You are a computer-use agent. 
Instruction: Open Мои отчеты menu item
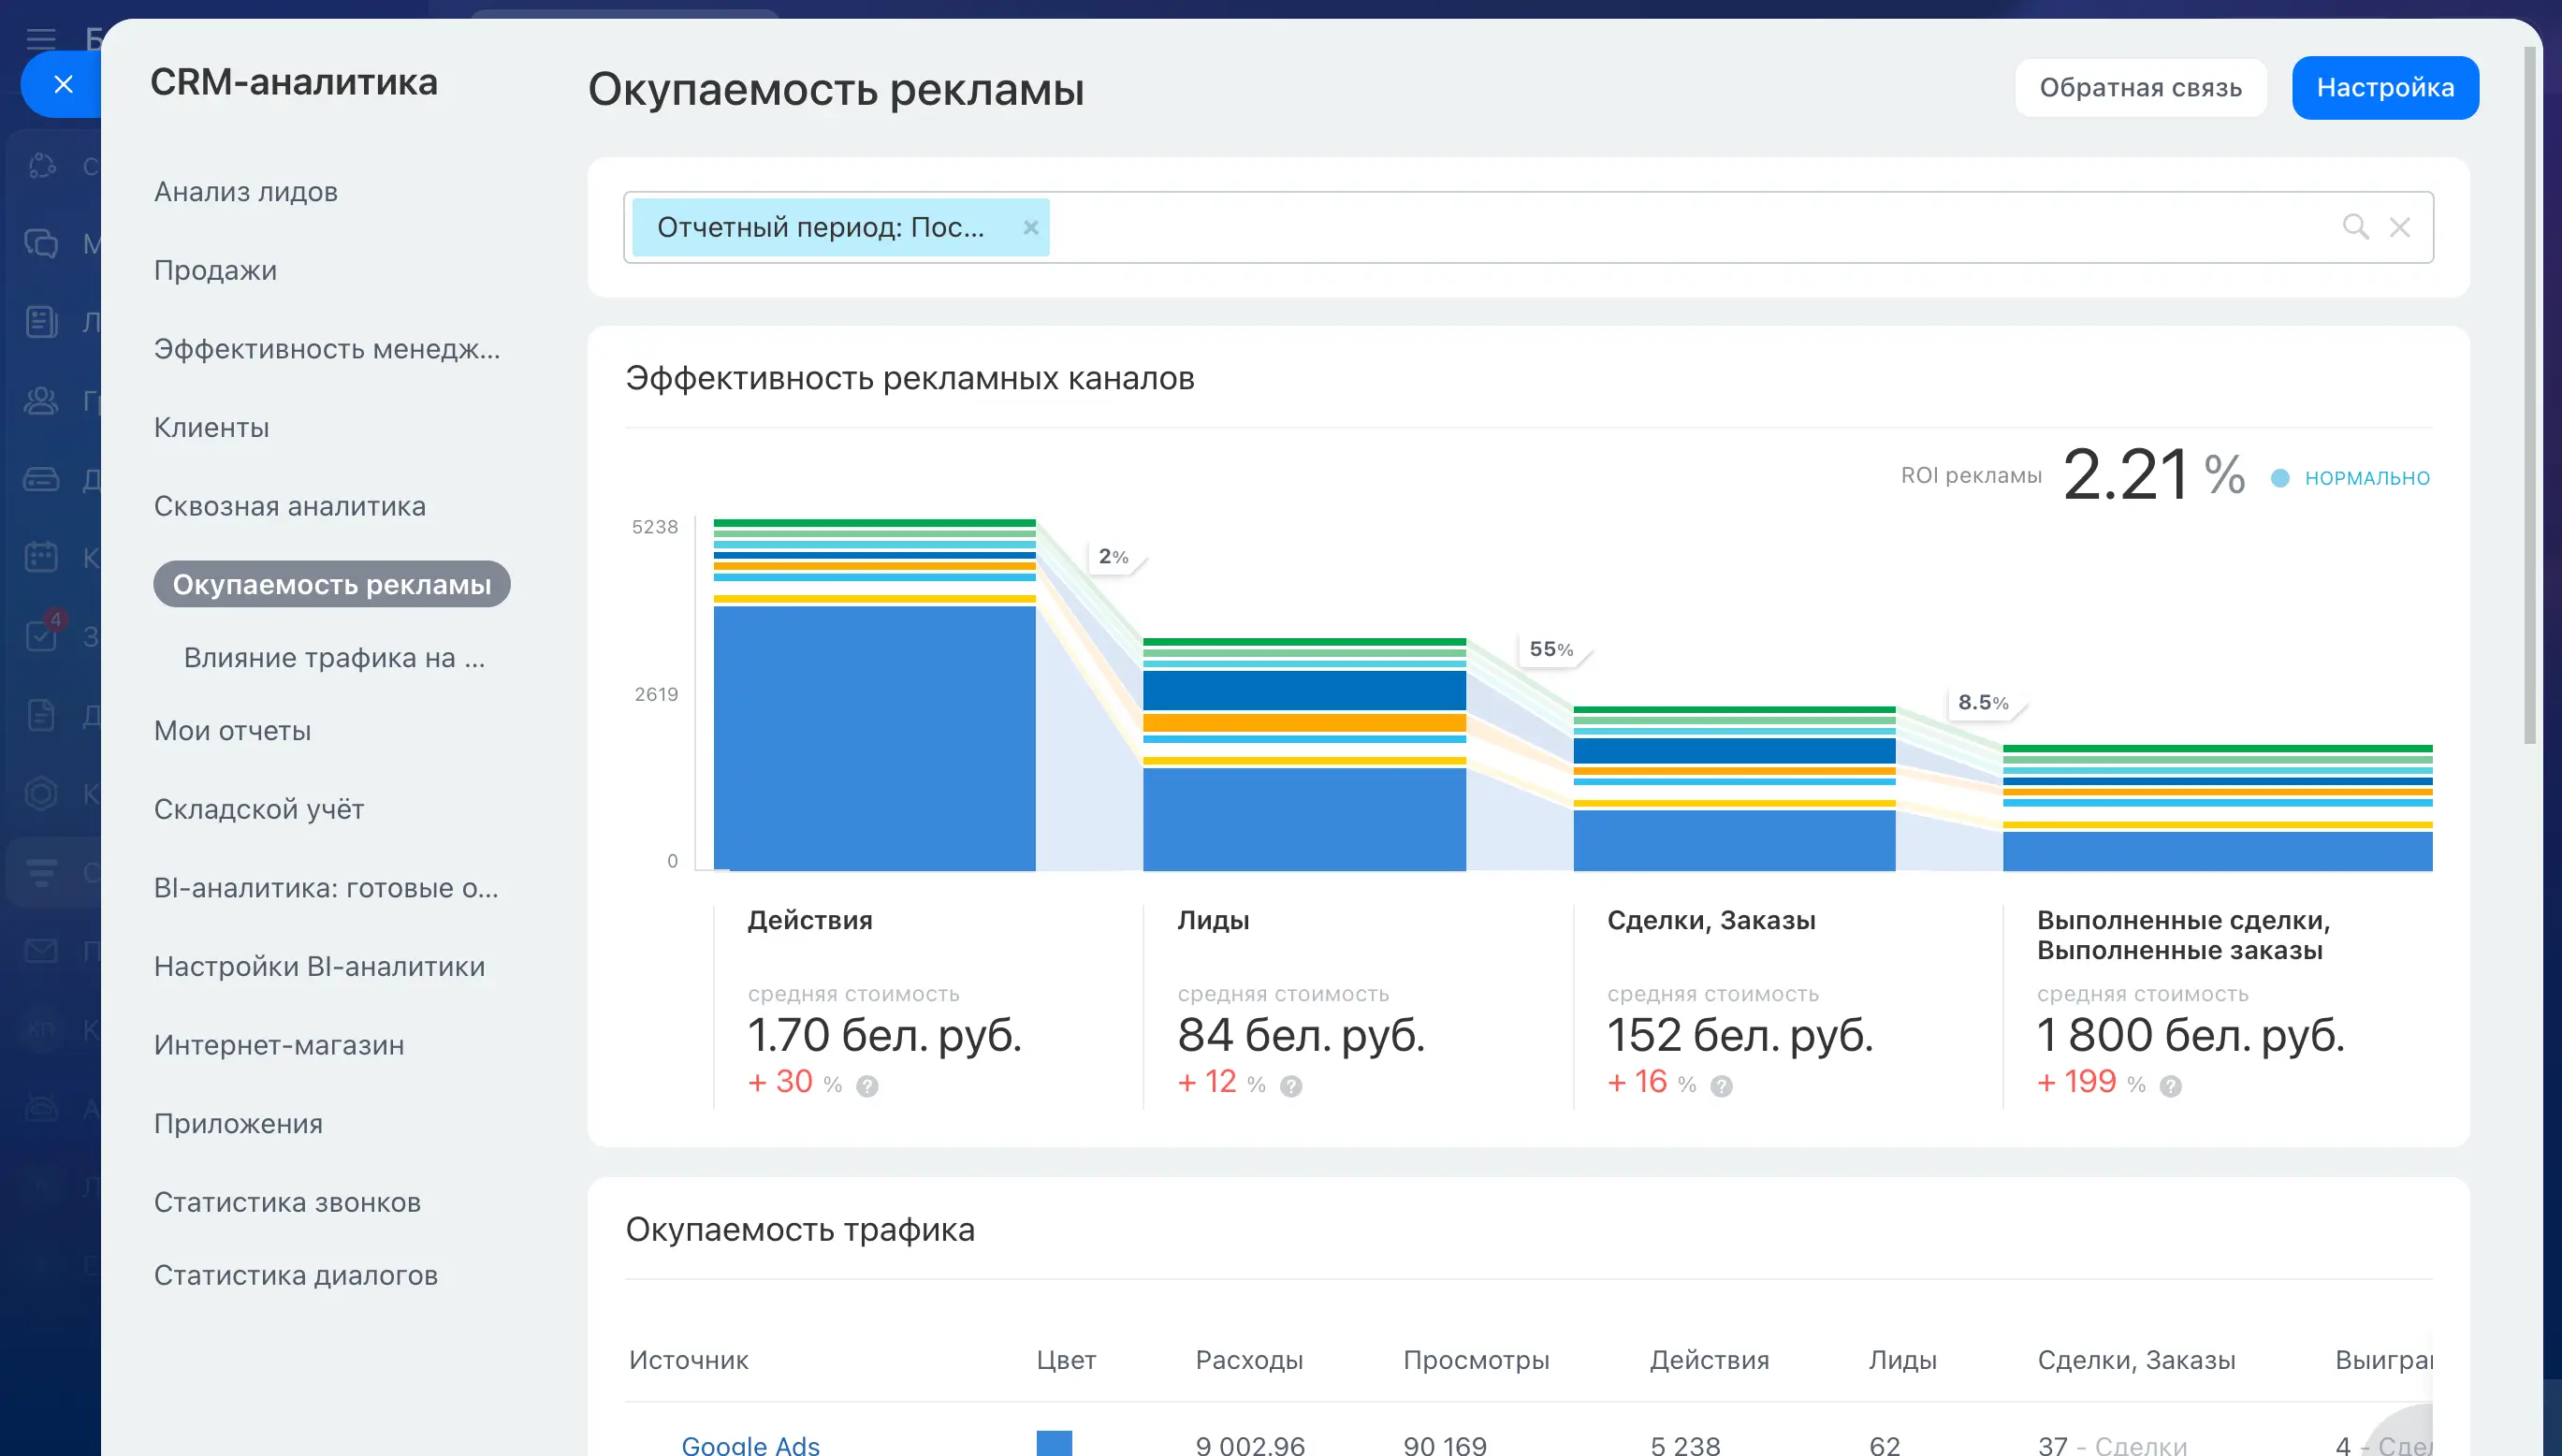click(232, 731)
